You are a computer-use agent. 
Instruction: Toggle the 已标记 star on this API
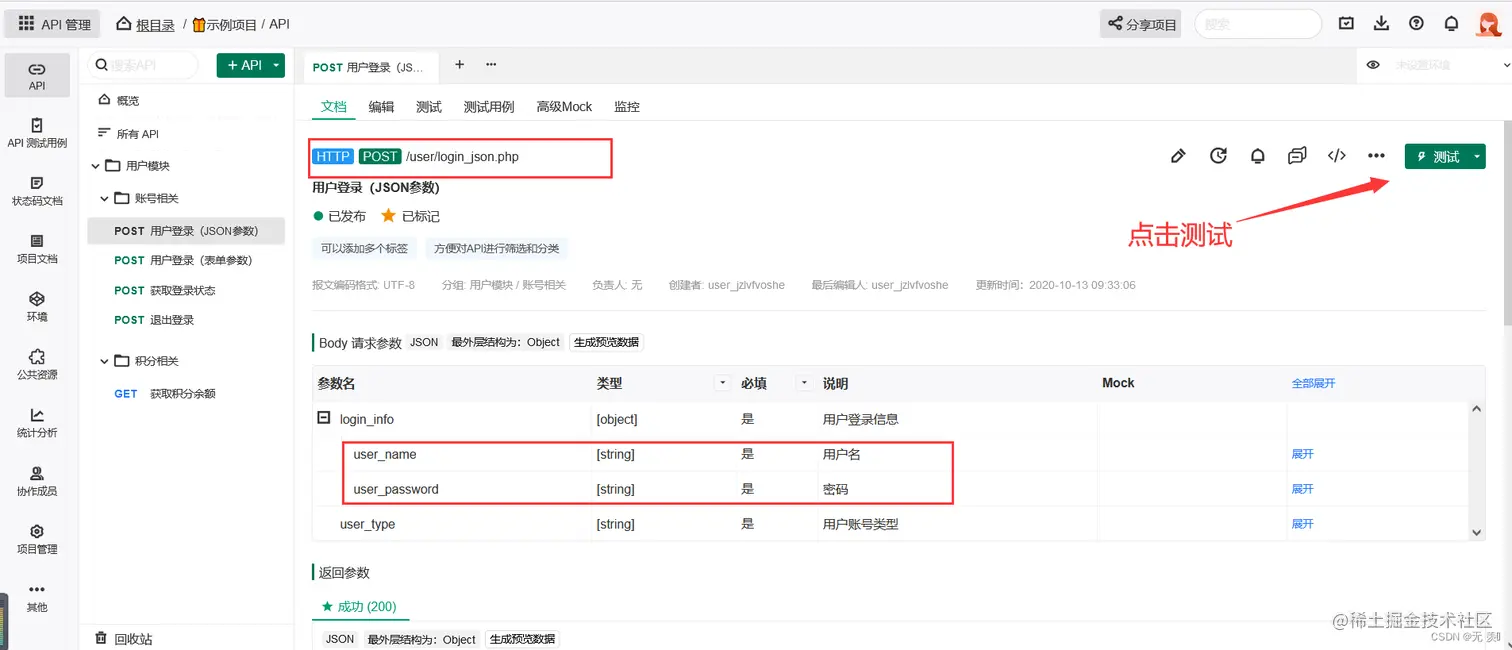tap(389, 215)
